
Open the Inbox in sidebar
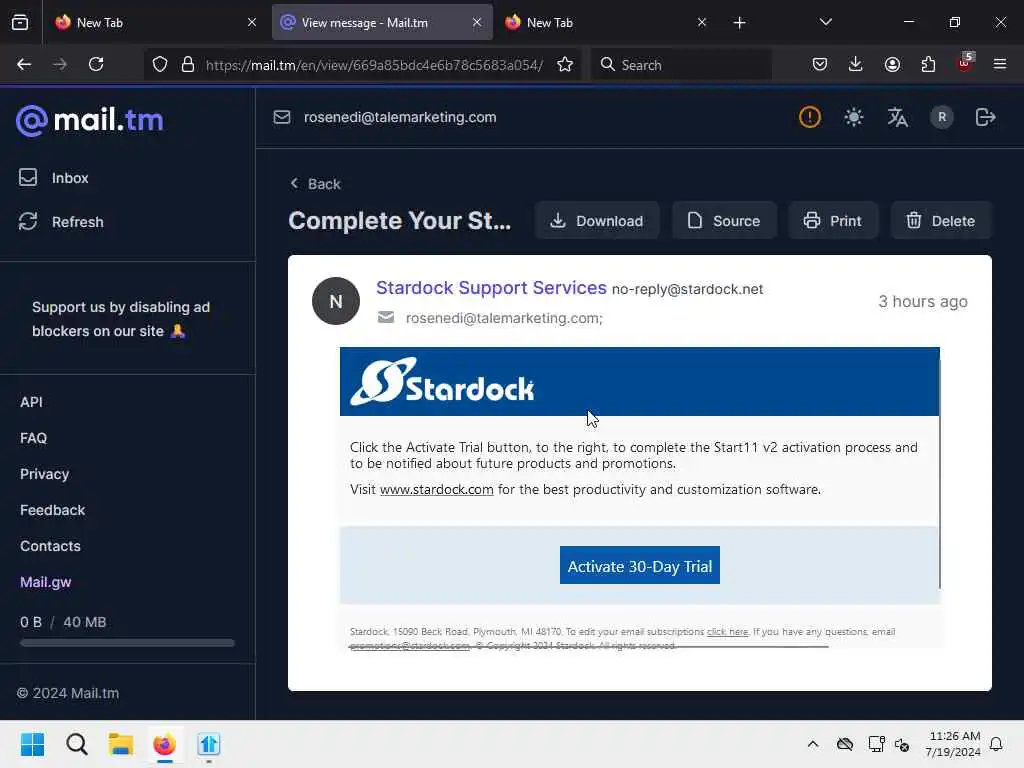click(54, 178)
